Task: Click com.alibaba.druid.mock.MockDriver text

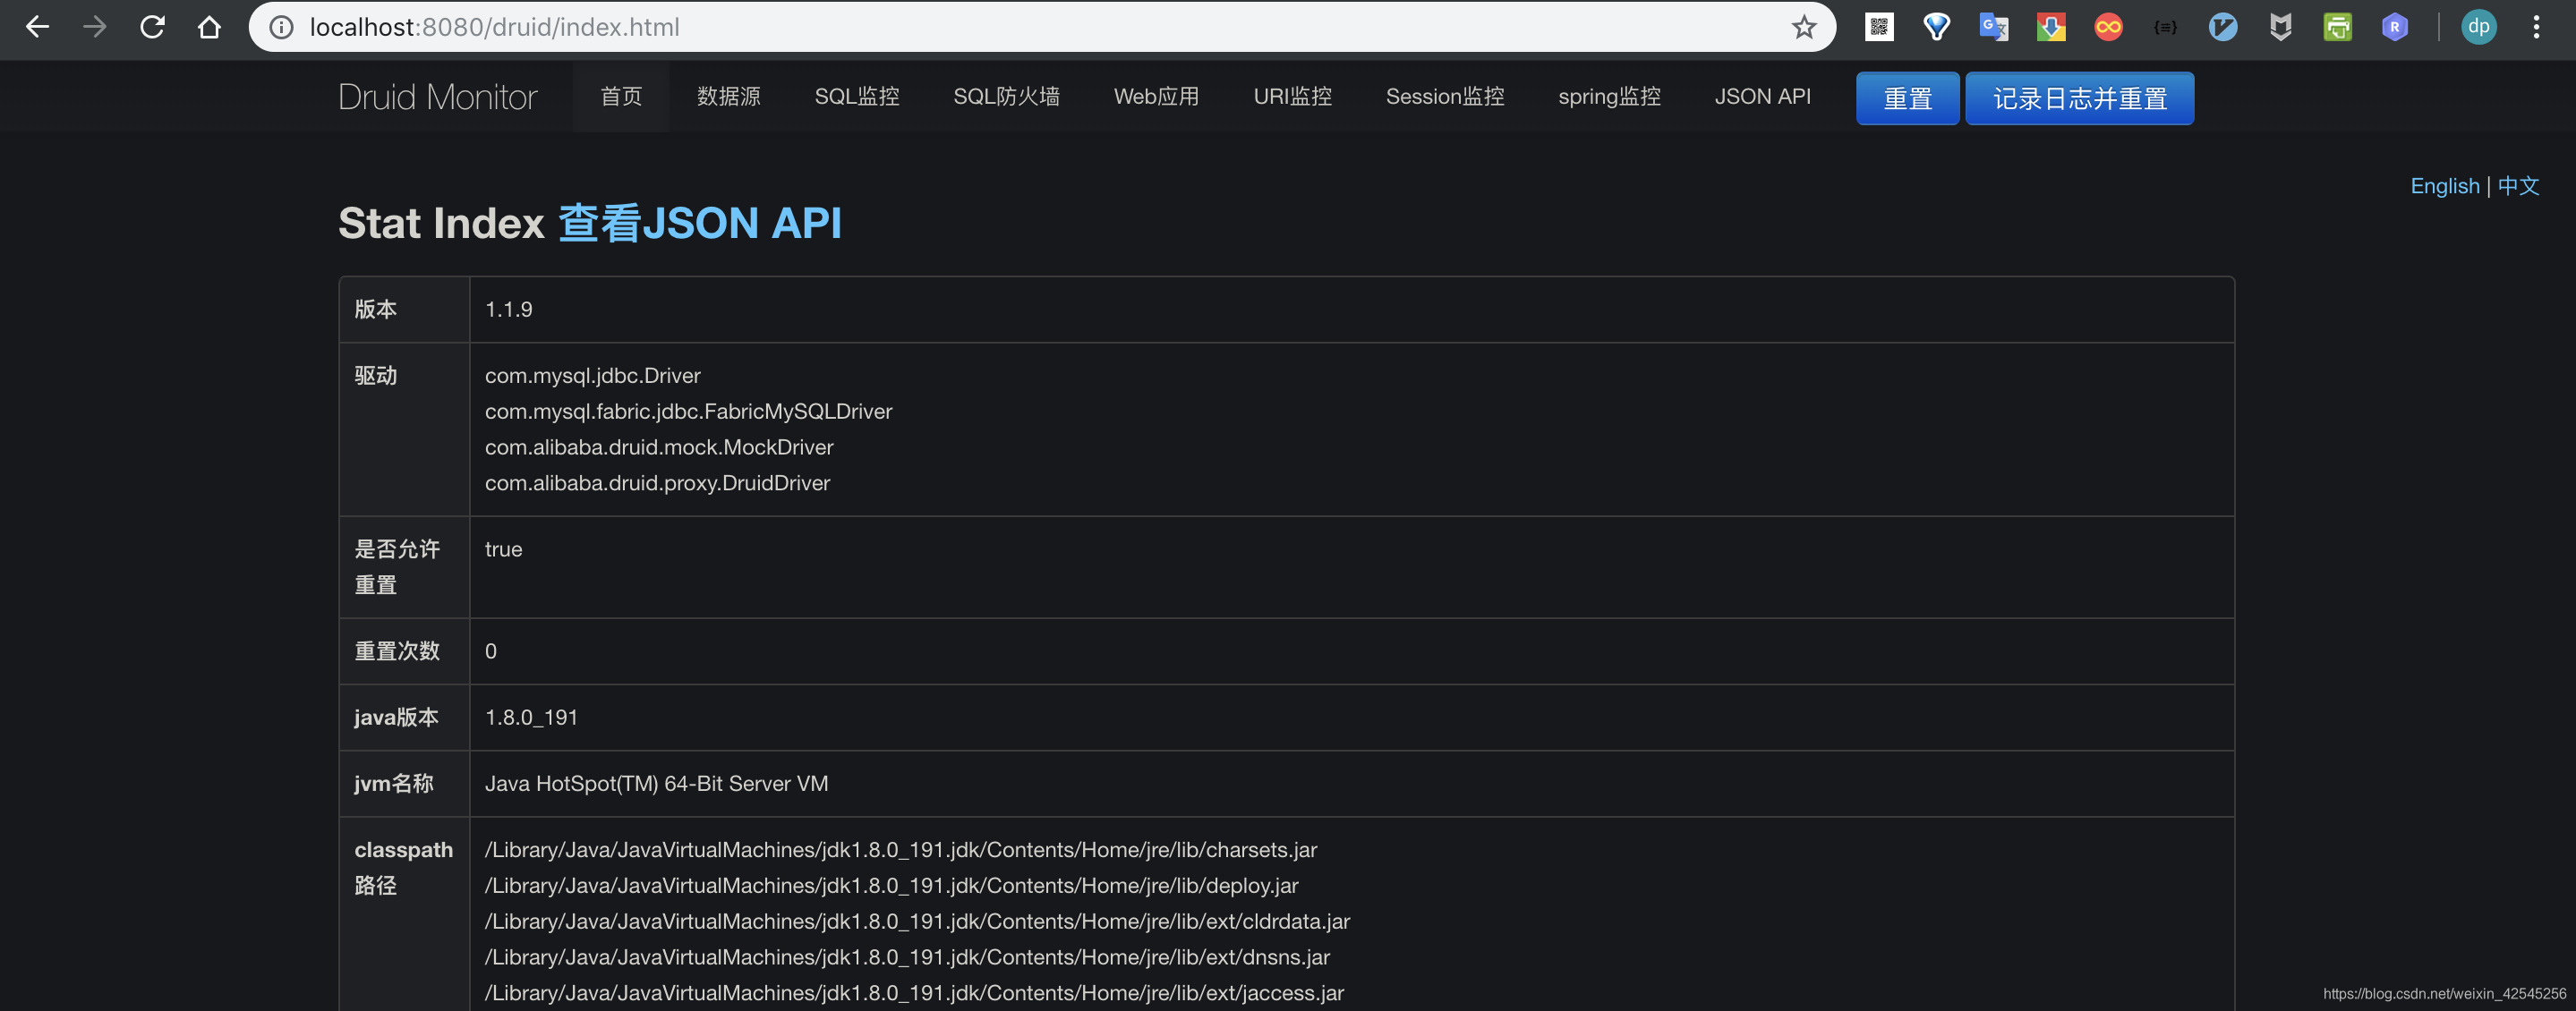Action: 659,447
